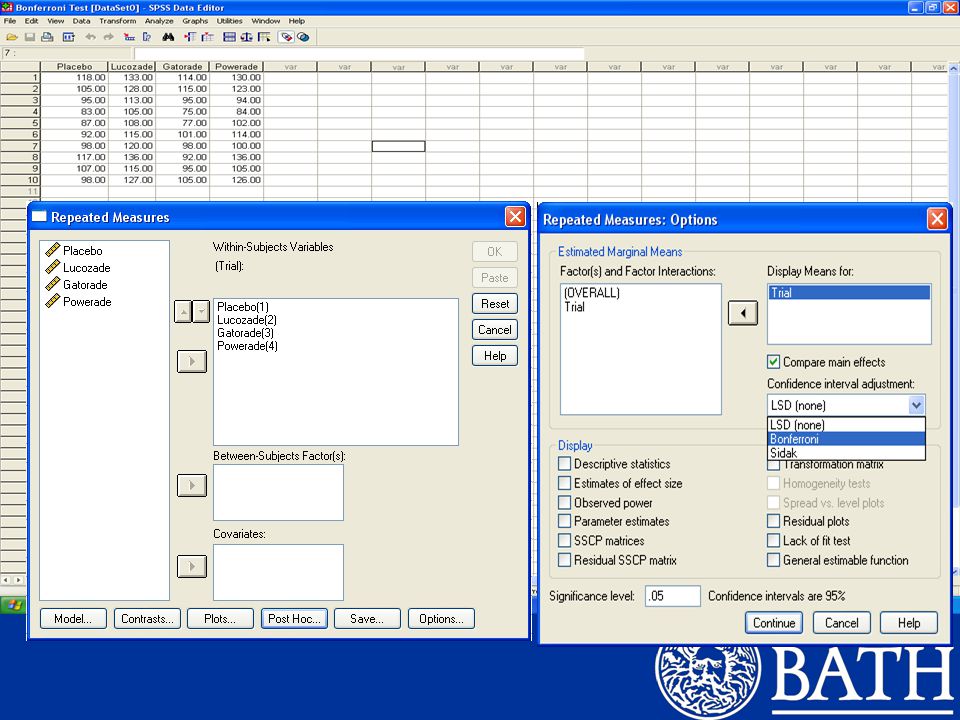Click the Open file toolbar icon
This screenshot has width=960, height=720.
pos(12,37)
